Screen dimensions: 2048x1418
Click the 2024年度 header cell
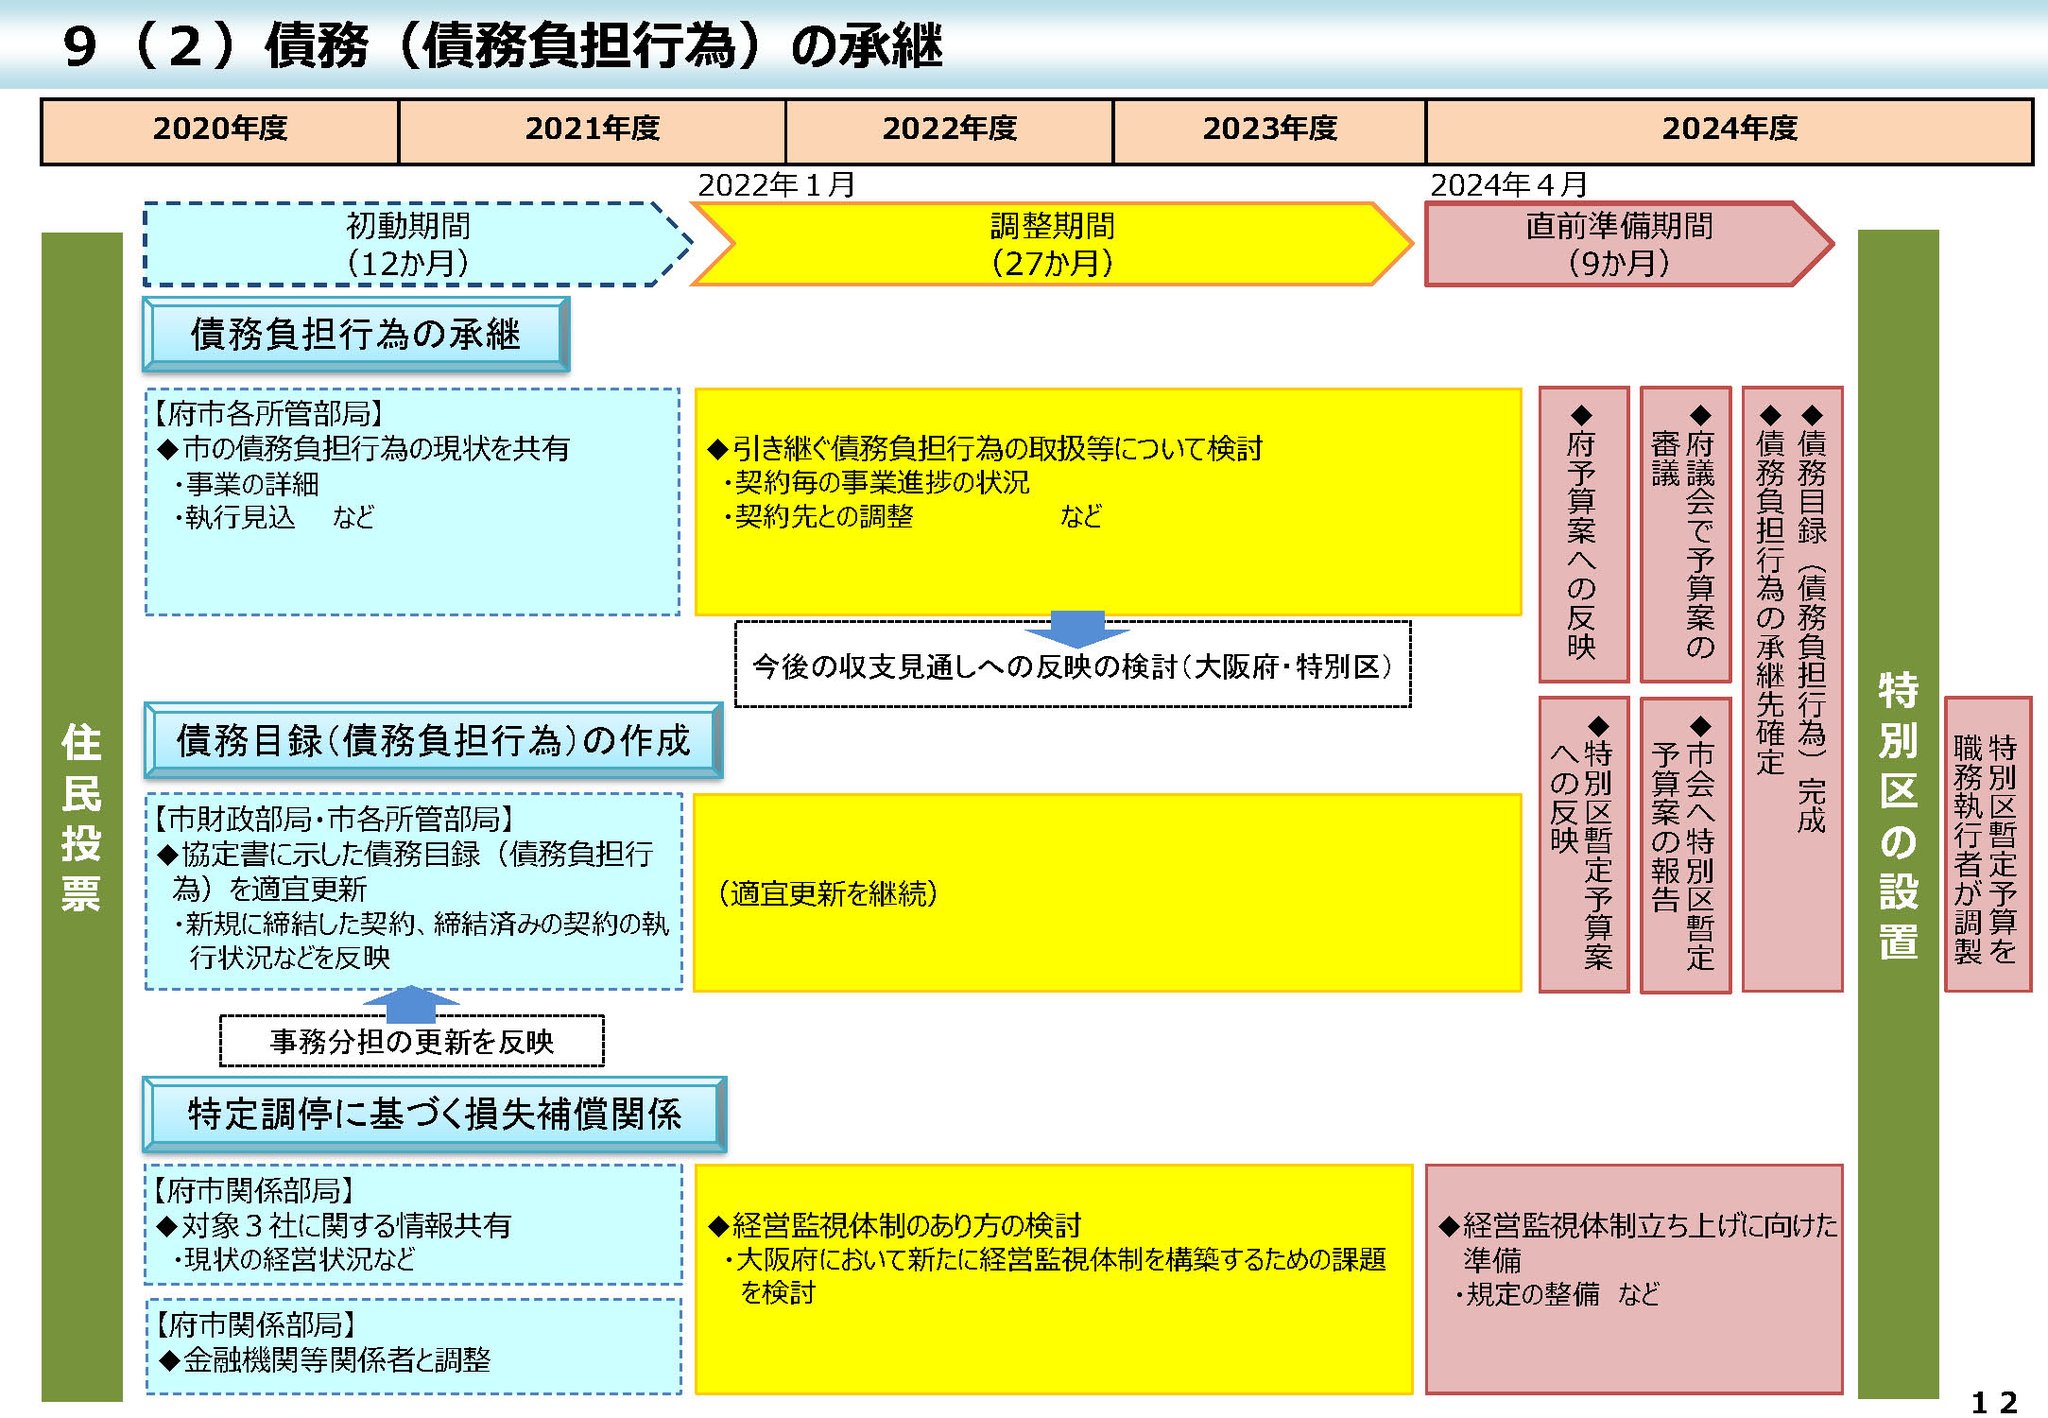click(1729, 130)
